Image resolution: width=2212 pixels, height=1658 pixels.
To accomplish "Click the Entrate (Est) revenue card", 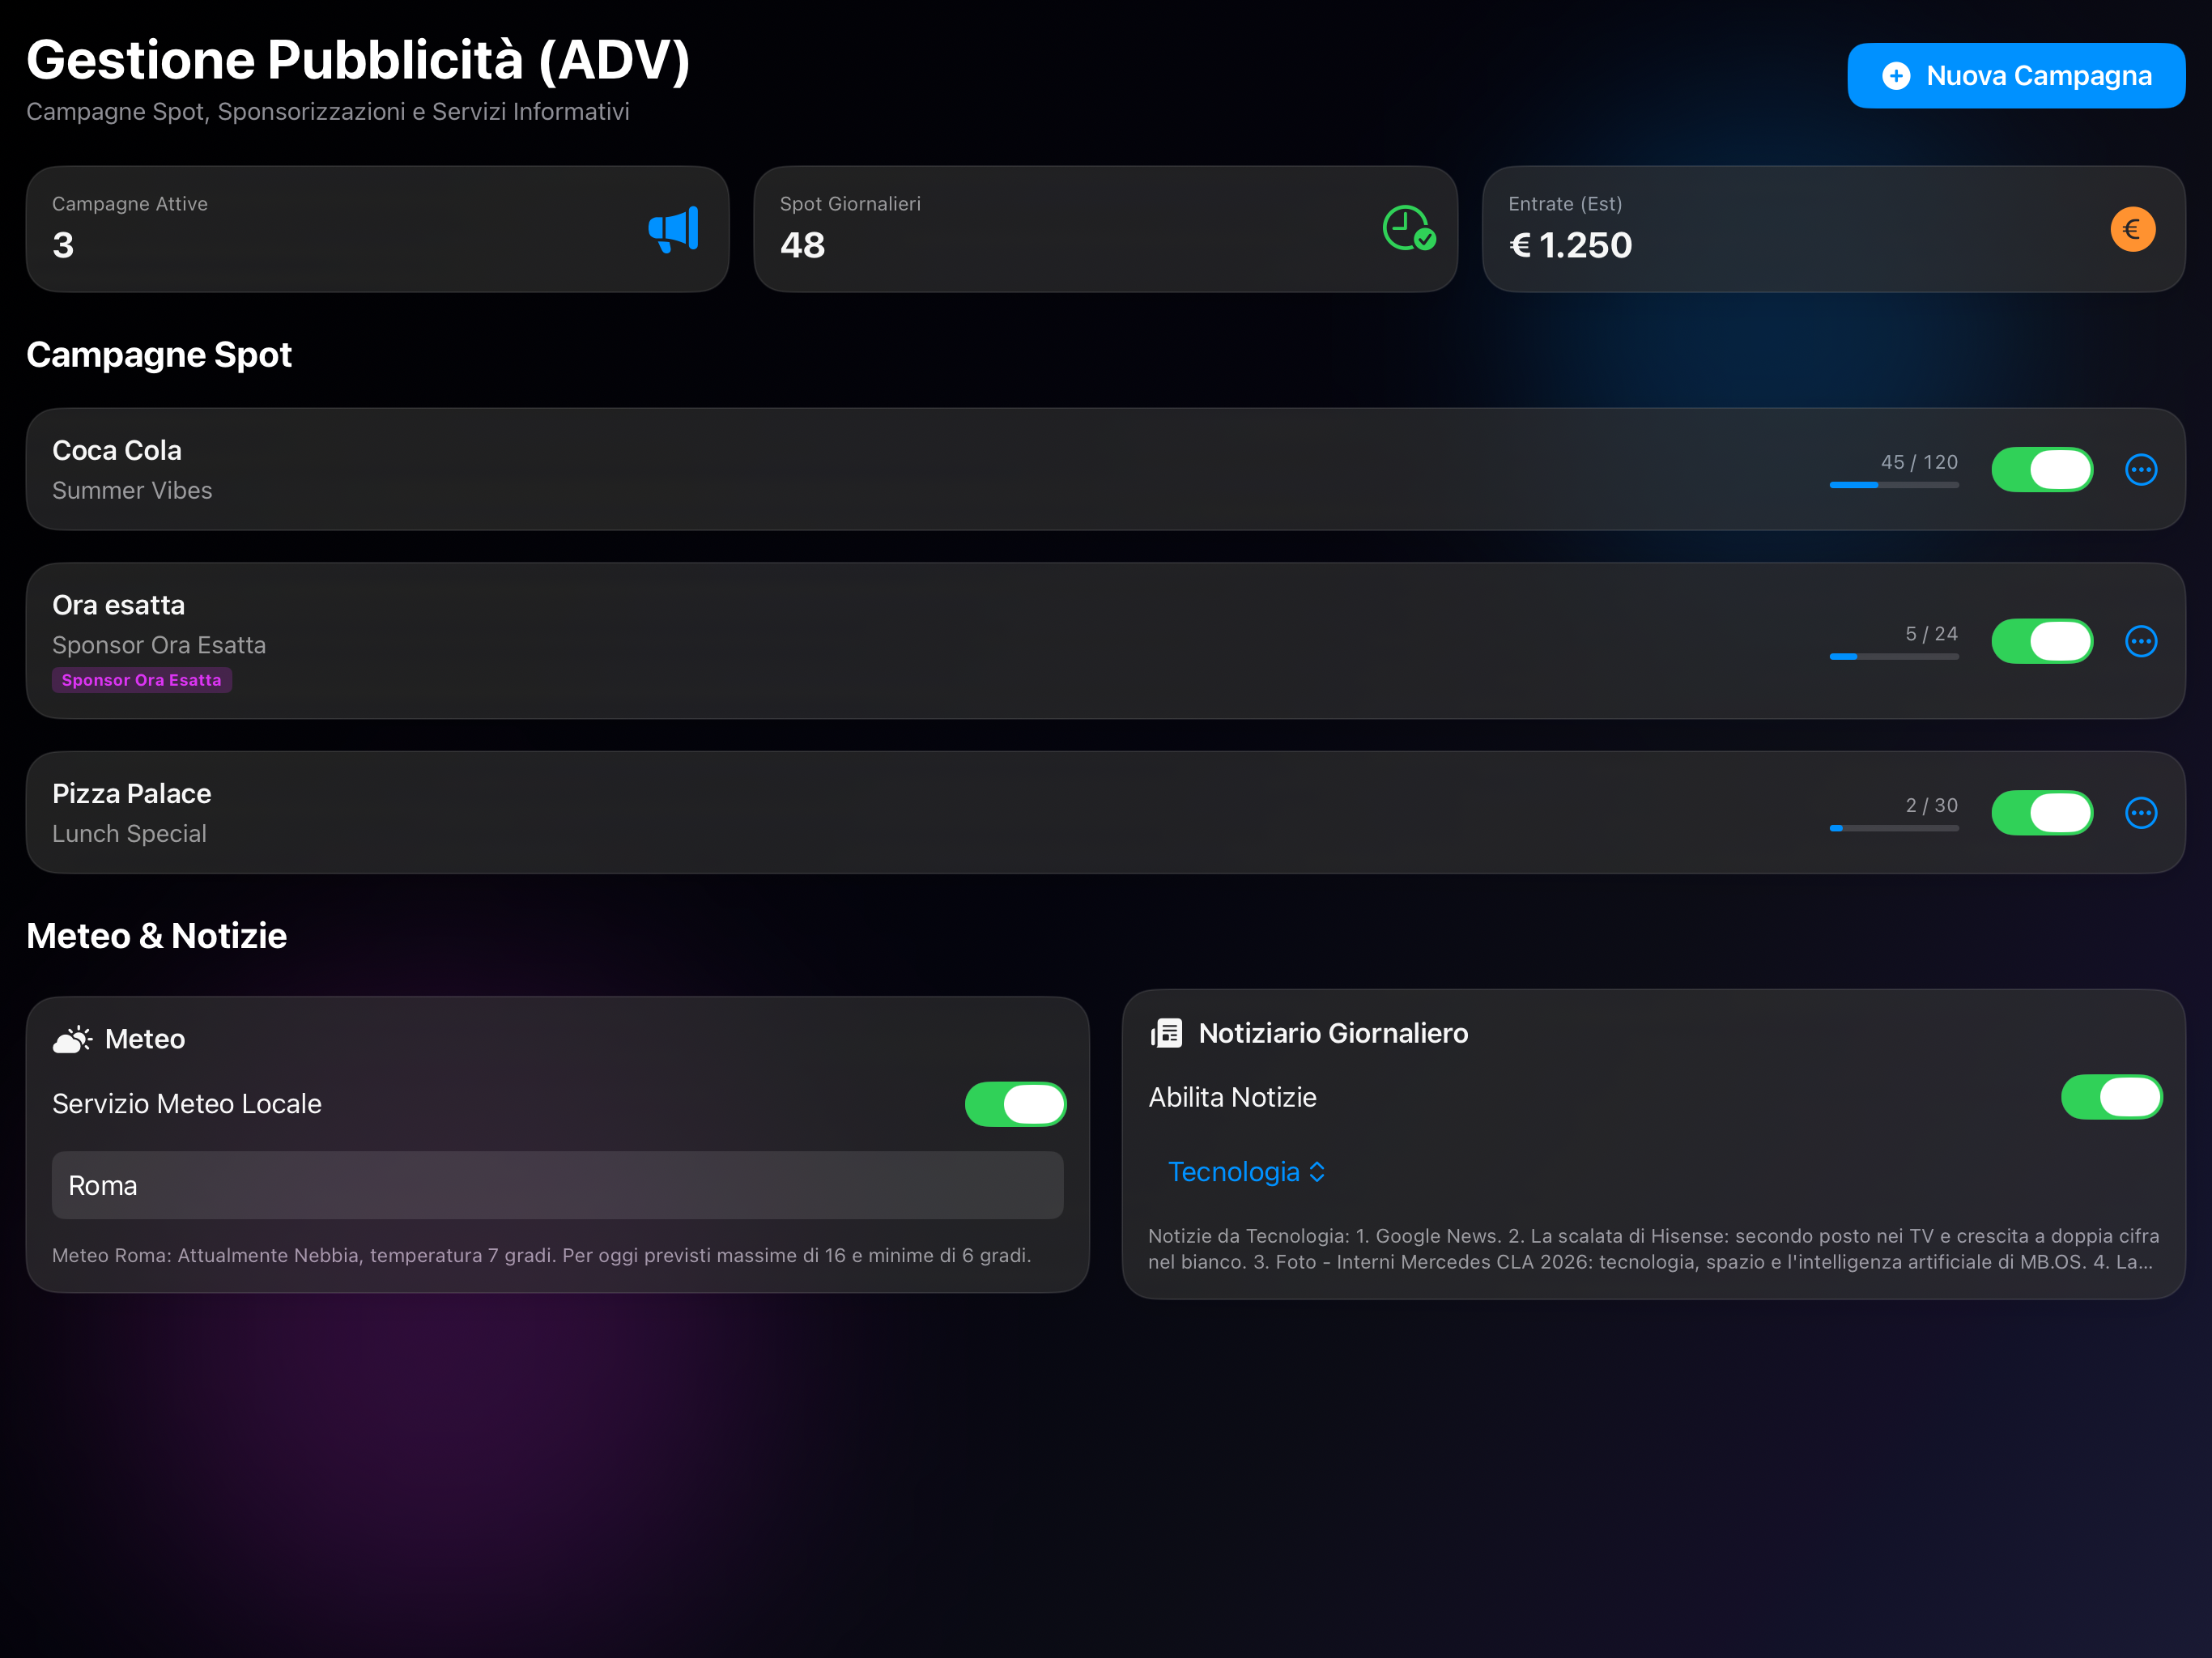I will (x=1832, y=229).
